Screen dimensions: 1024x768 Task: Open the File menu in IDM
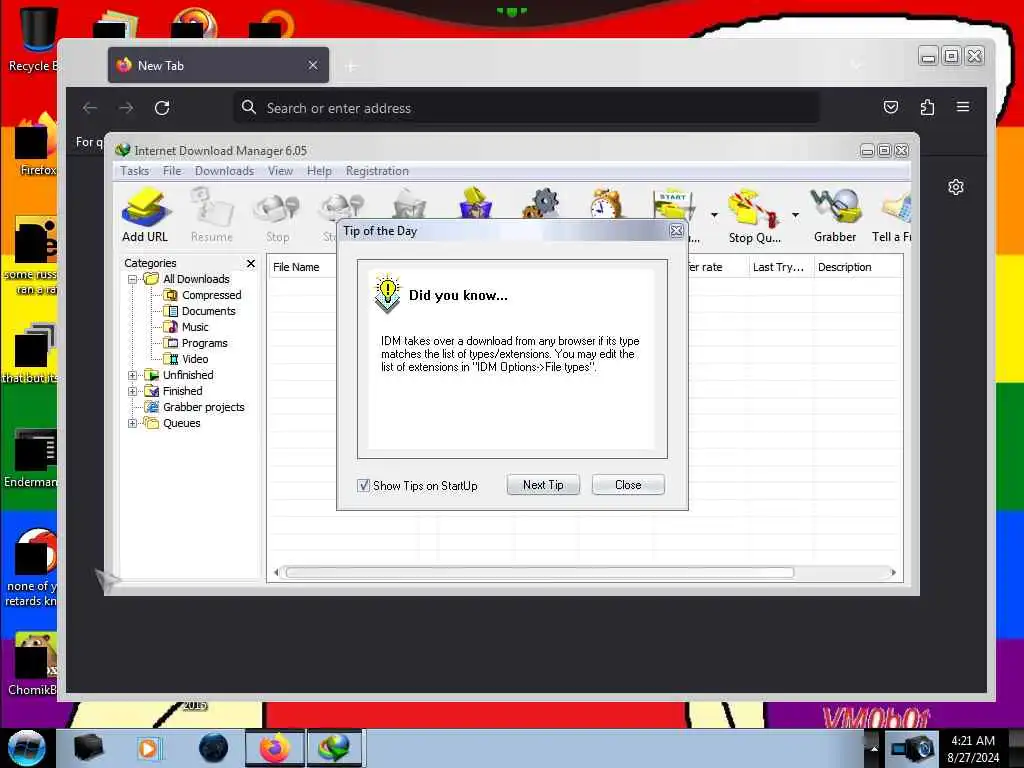(x=172, y=171)
